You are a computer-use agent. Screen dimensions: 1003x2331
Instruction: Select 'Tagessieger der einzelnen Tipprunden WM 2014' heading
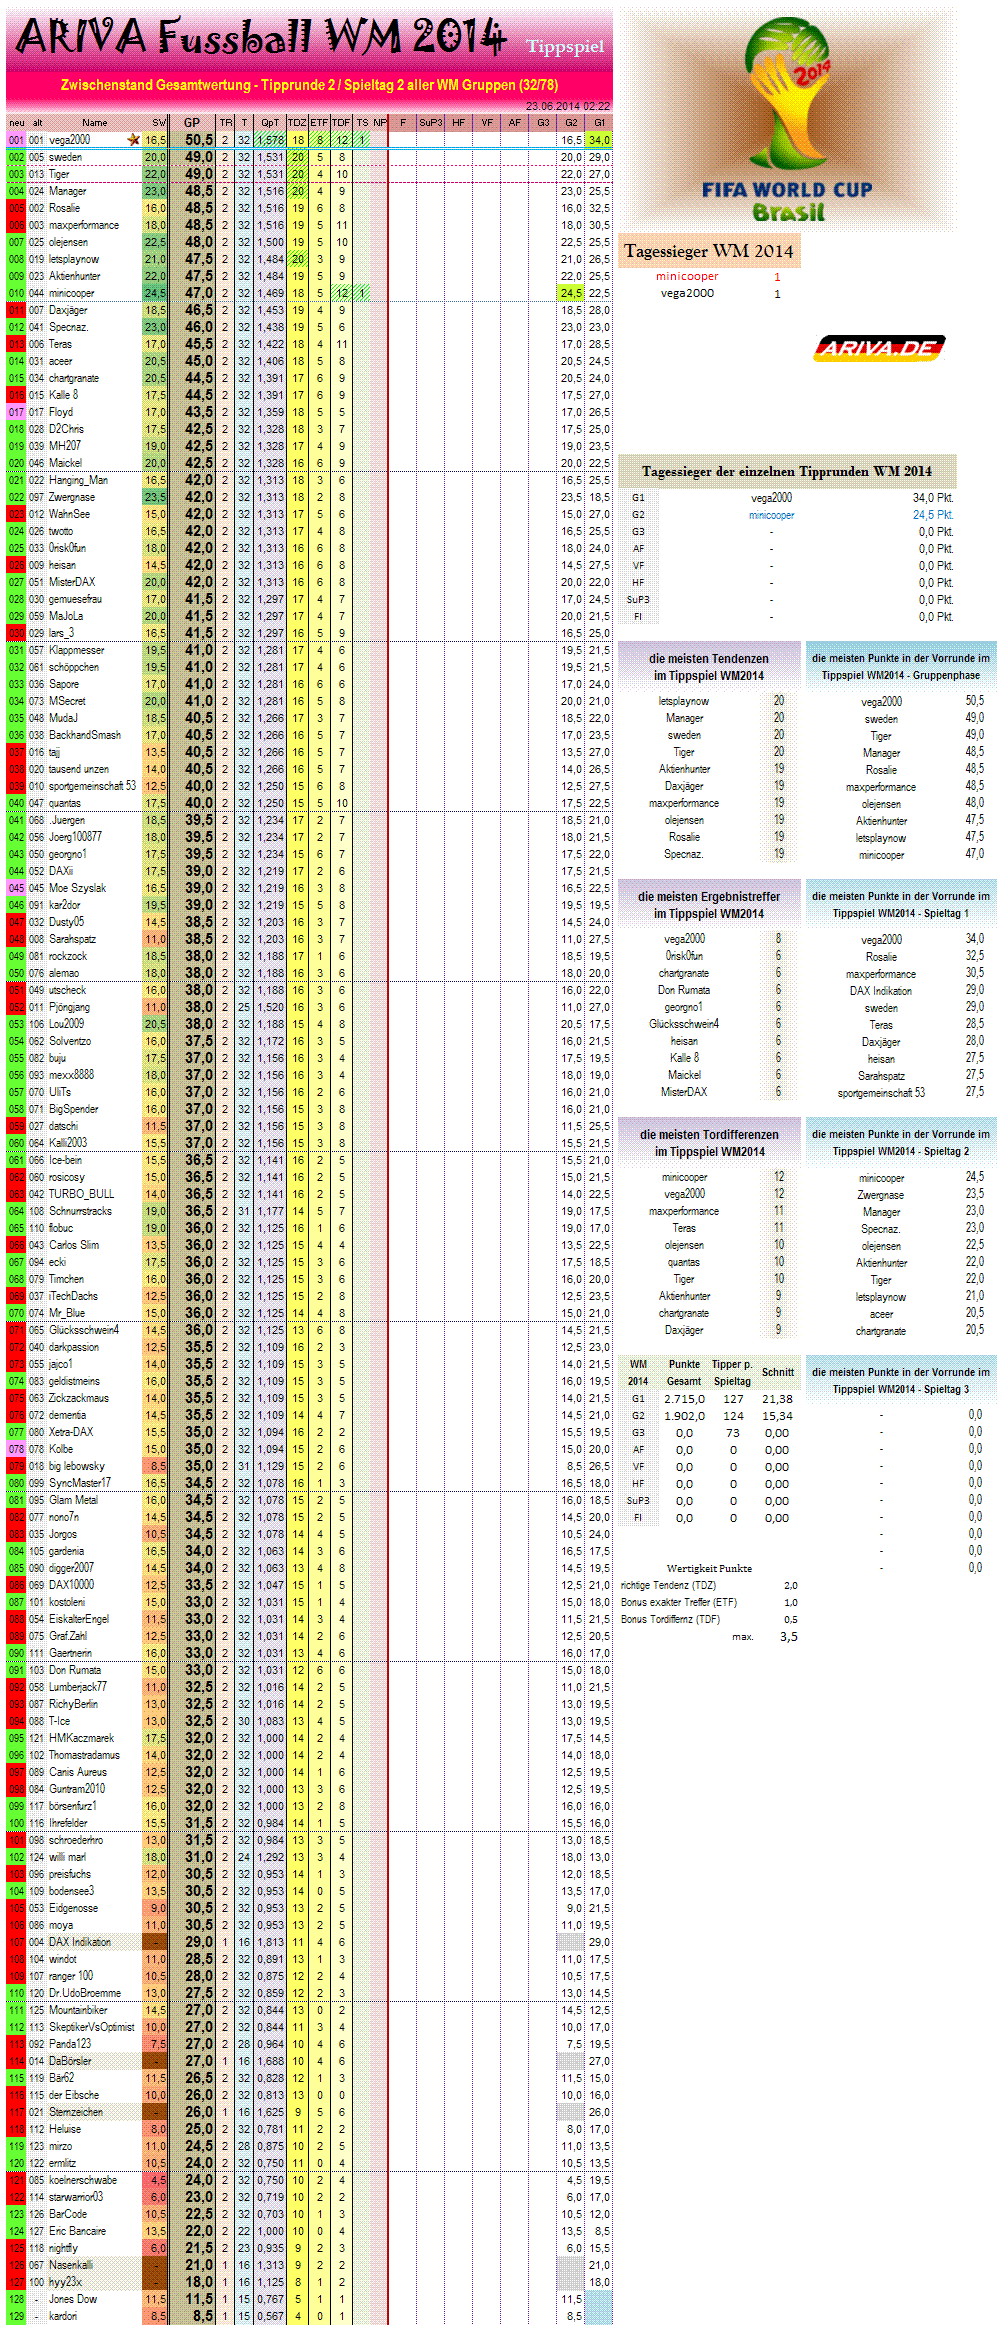click(787, 471)
